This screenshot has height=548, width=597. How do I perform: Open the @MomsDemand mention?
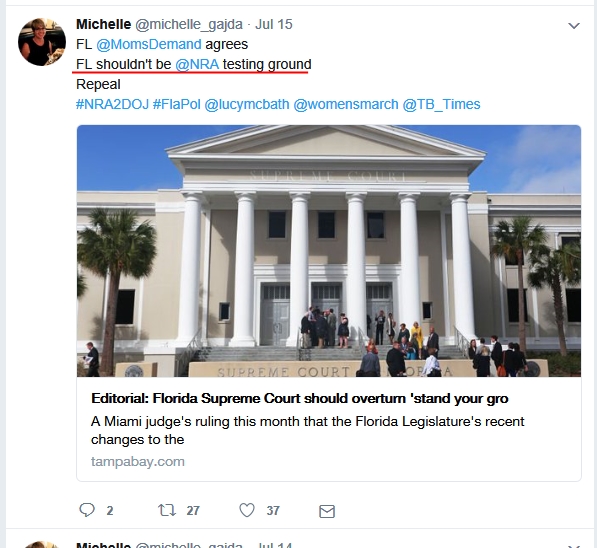(x=148, y=44)
